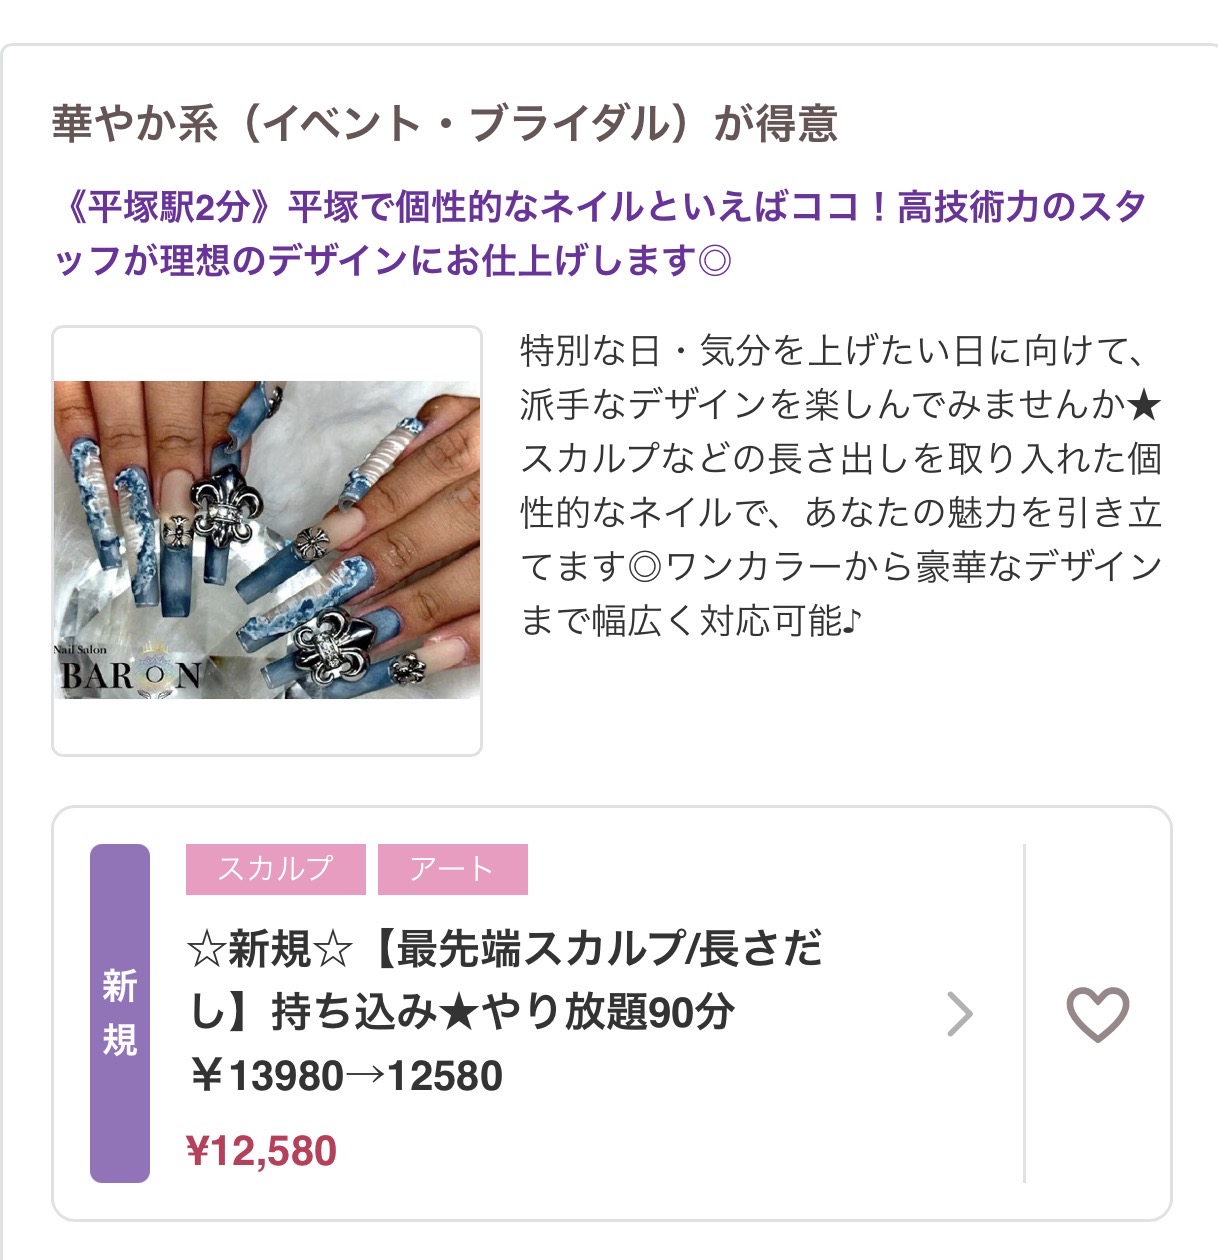Select the アート tag
The width and height of the screenshot is (1218, 1260).
click(x=452, y=868)
